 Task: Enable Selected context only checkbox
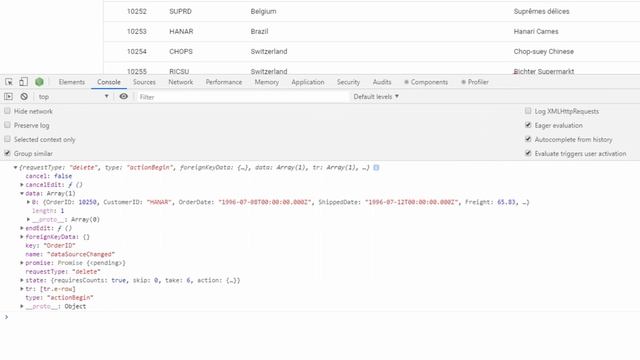[7, 139]
